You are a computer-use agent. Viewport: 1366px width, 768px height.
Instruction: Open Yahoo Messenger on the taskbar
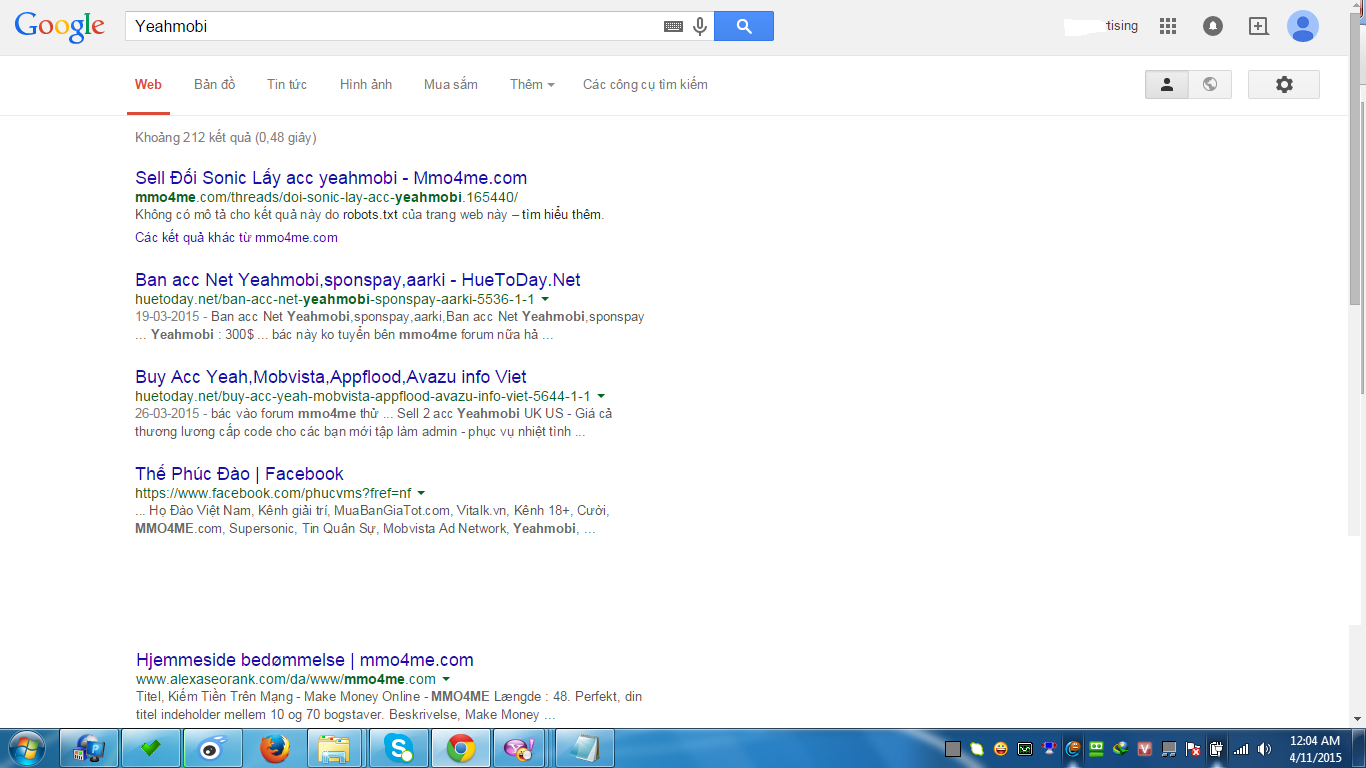(x=521, y=748)
